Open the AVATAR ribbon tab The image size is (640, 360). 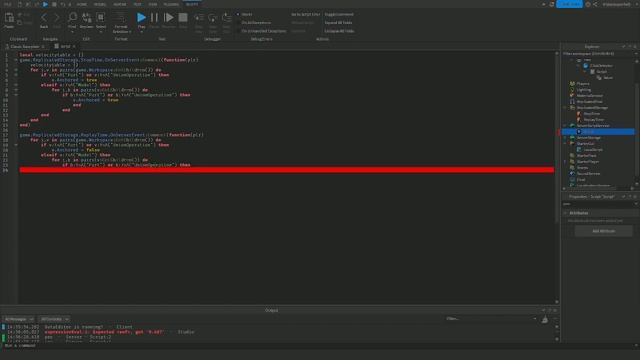pyautogui.click(x=120, y=4)
